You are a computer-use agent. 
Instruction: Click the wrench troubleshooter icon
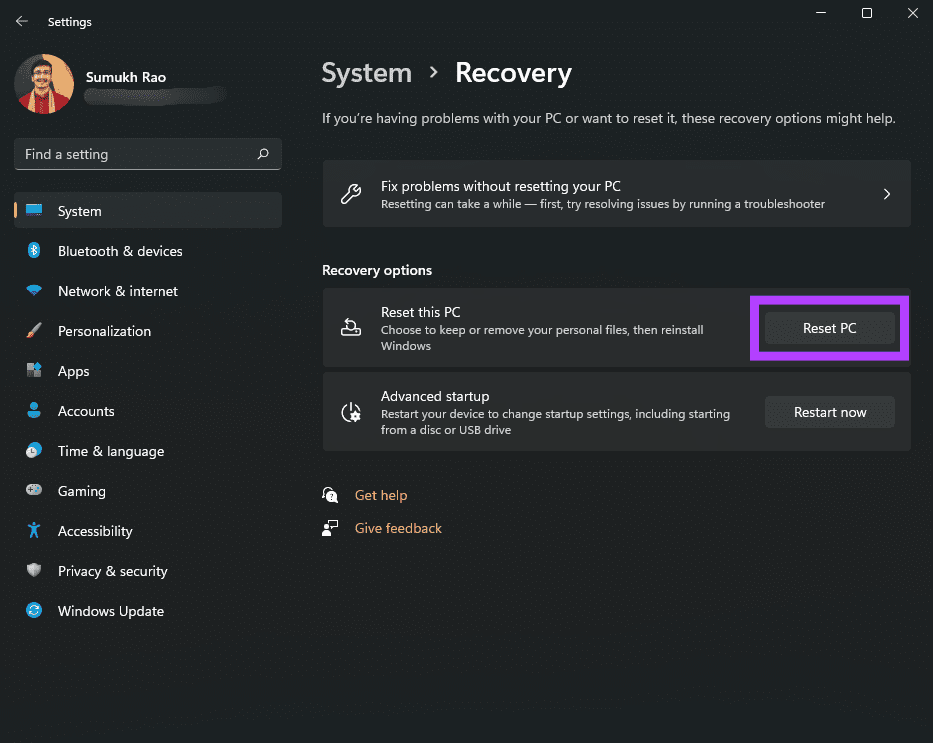(x=350, y=194)
